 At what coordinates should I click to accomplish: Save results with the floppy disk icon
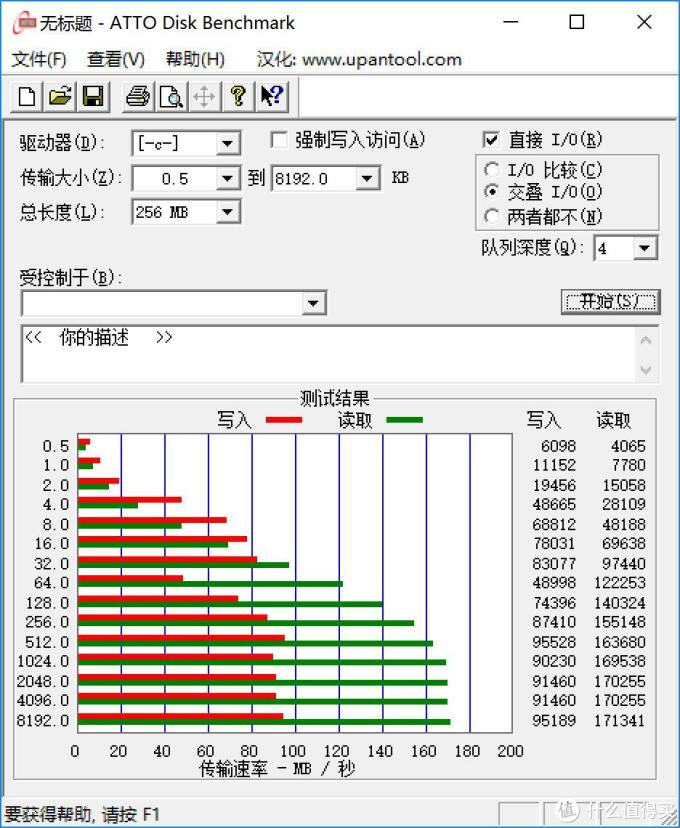pos(93,97)
